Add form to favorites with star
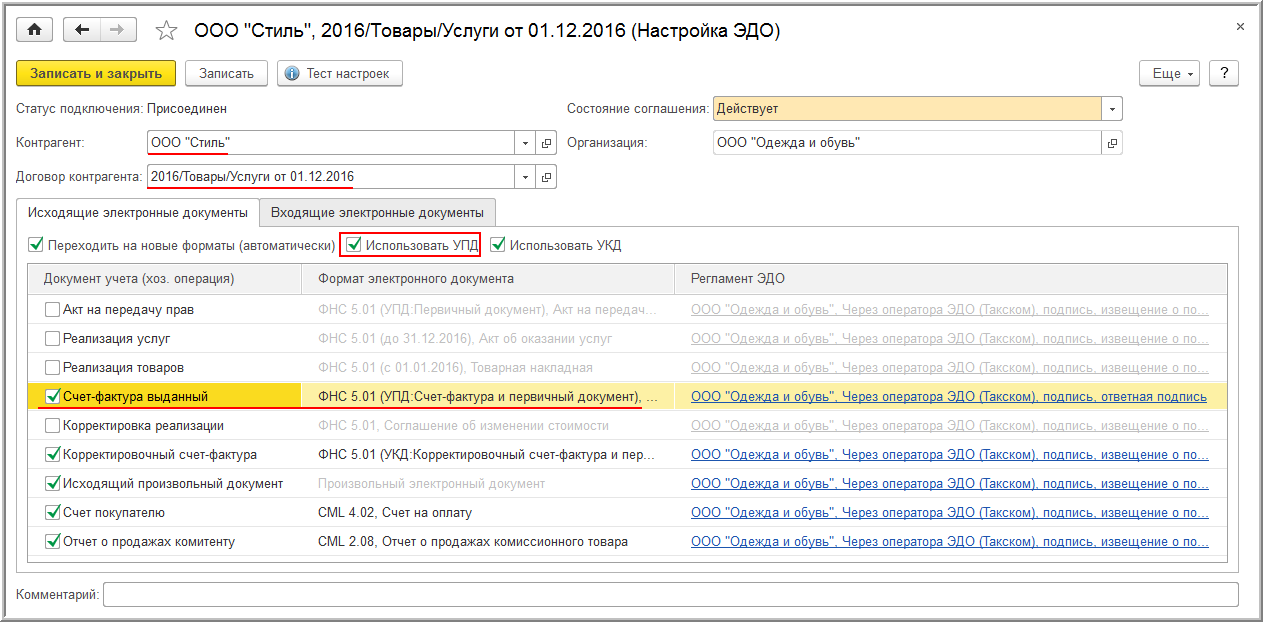Image resolution: width=1263 pixels, height=622 pixels. click(x=167, y=31)
